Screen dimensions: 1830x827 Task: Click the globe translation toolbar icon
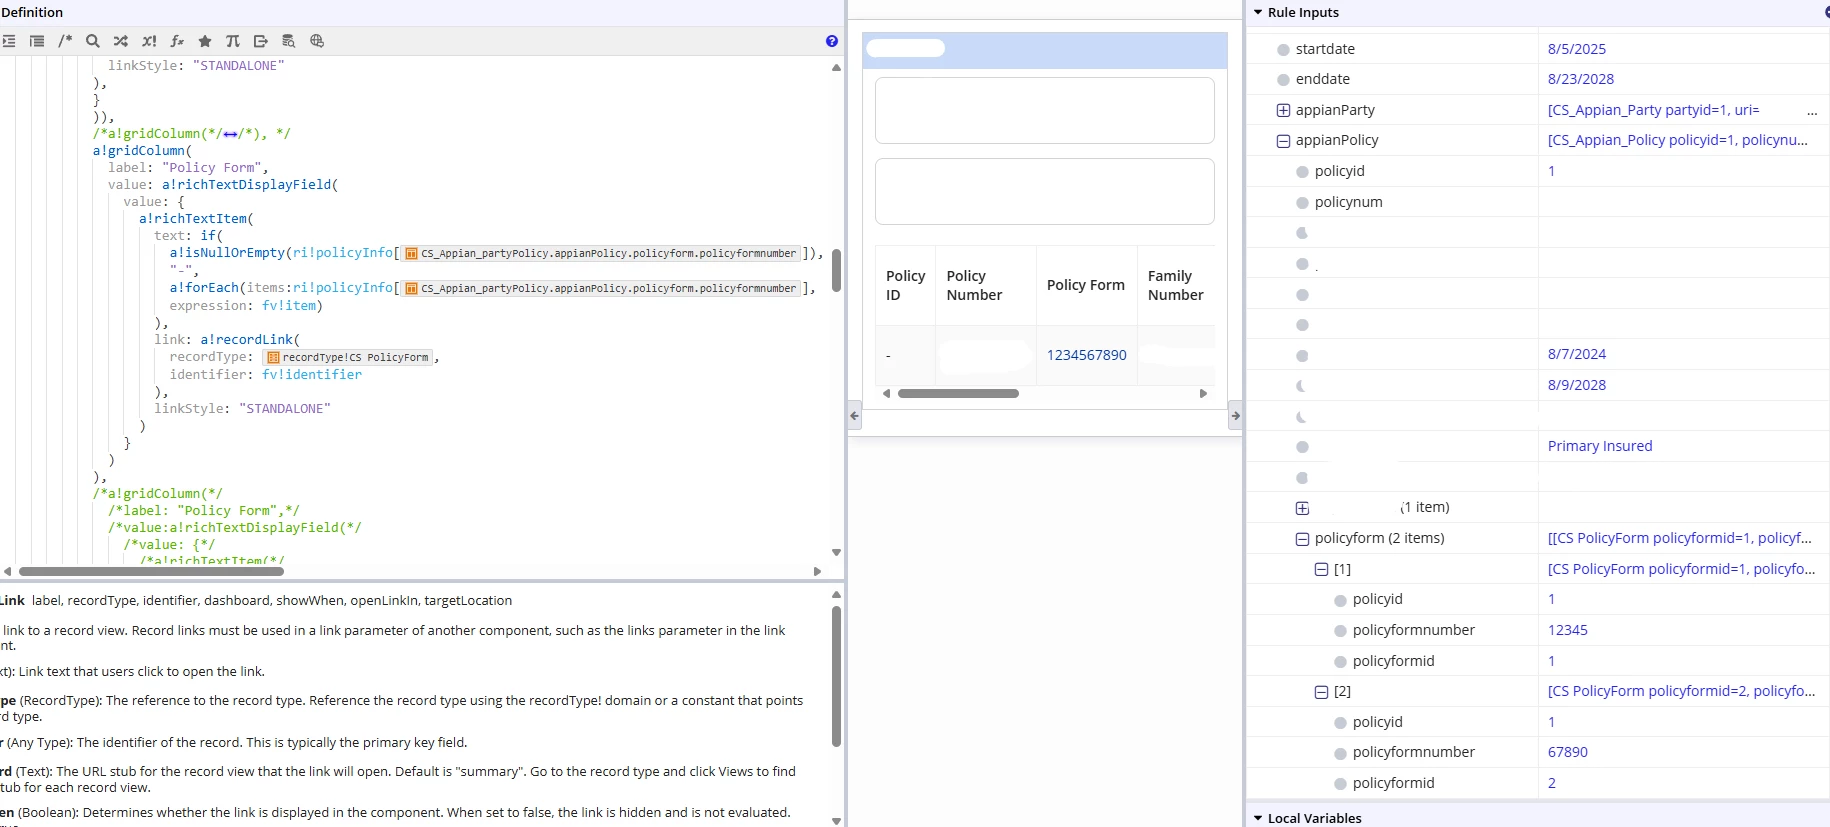tap(317, 41)
